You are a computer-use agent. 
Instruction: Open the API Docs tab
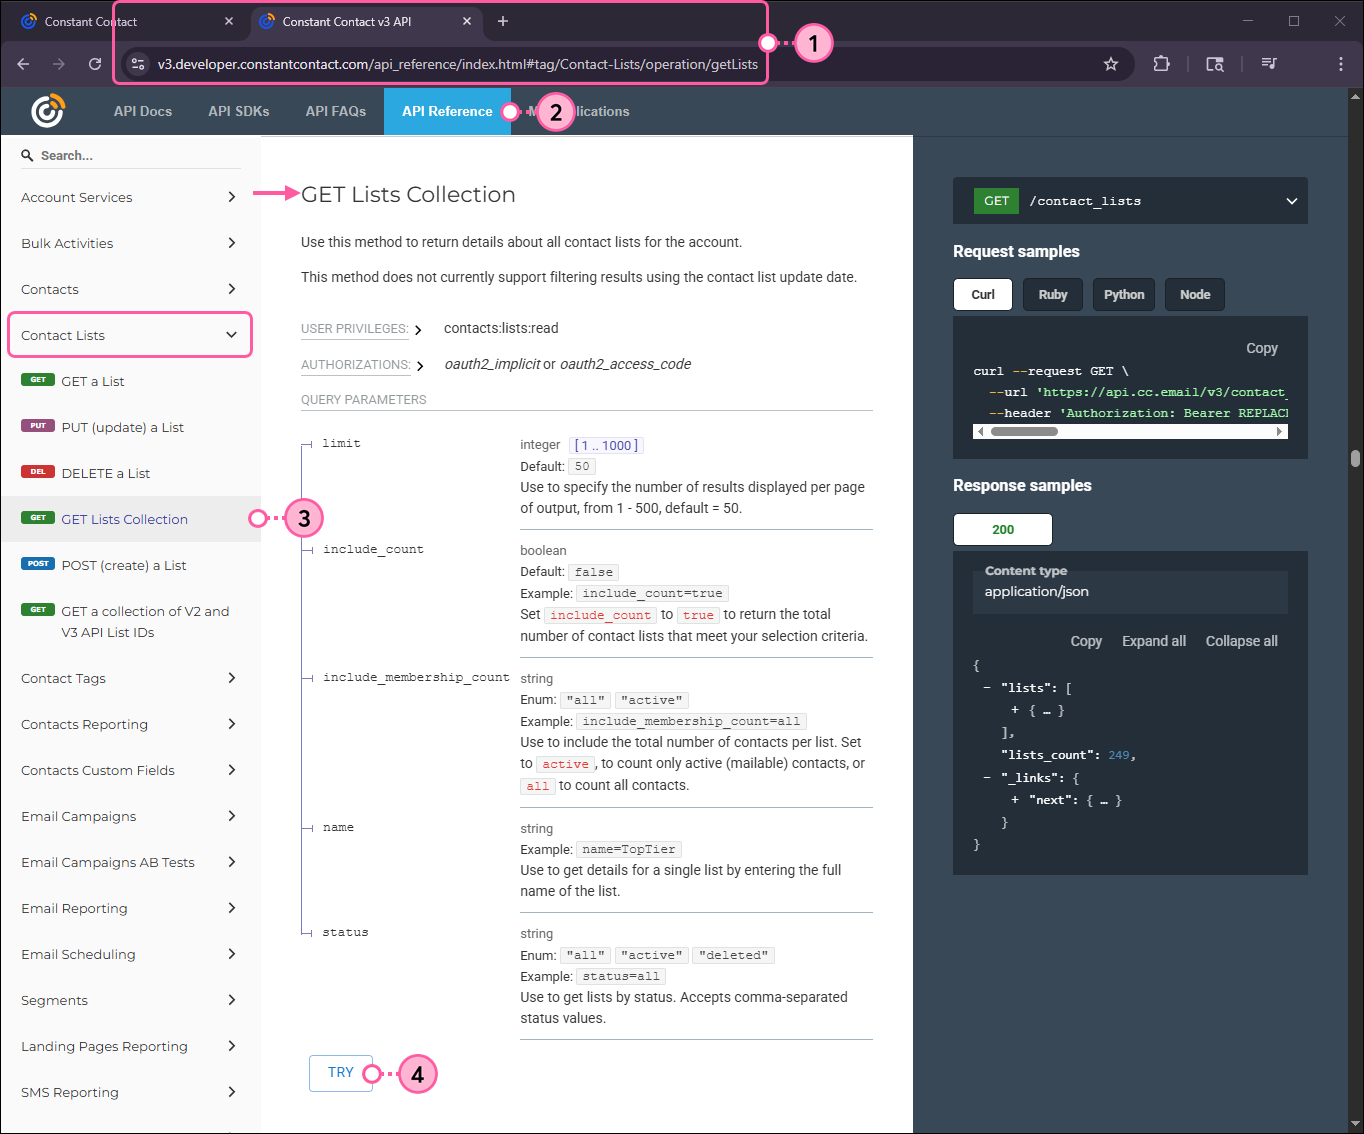(x=143, y=111)
